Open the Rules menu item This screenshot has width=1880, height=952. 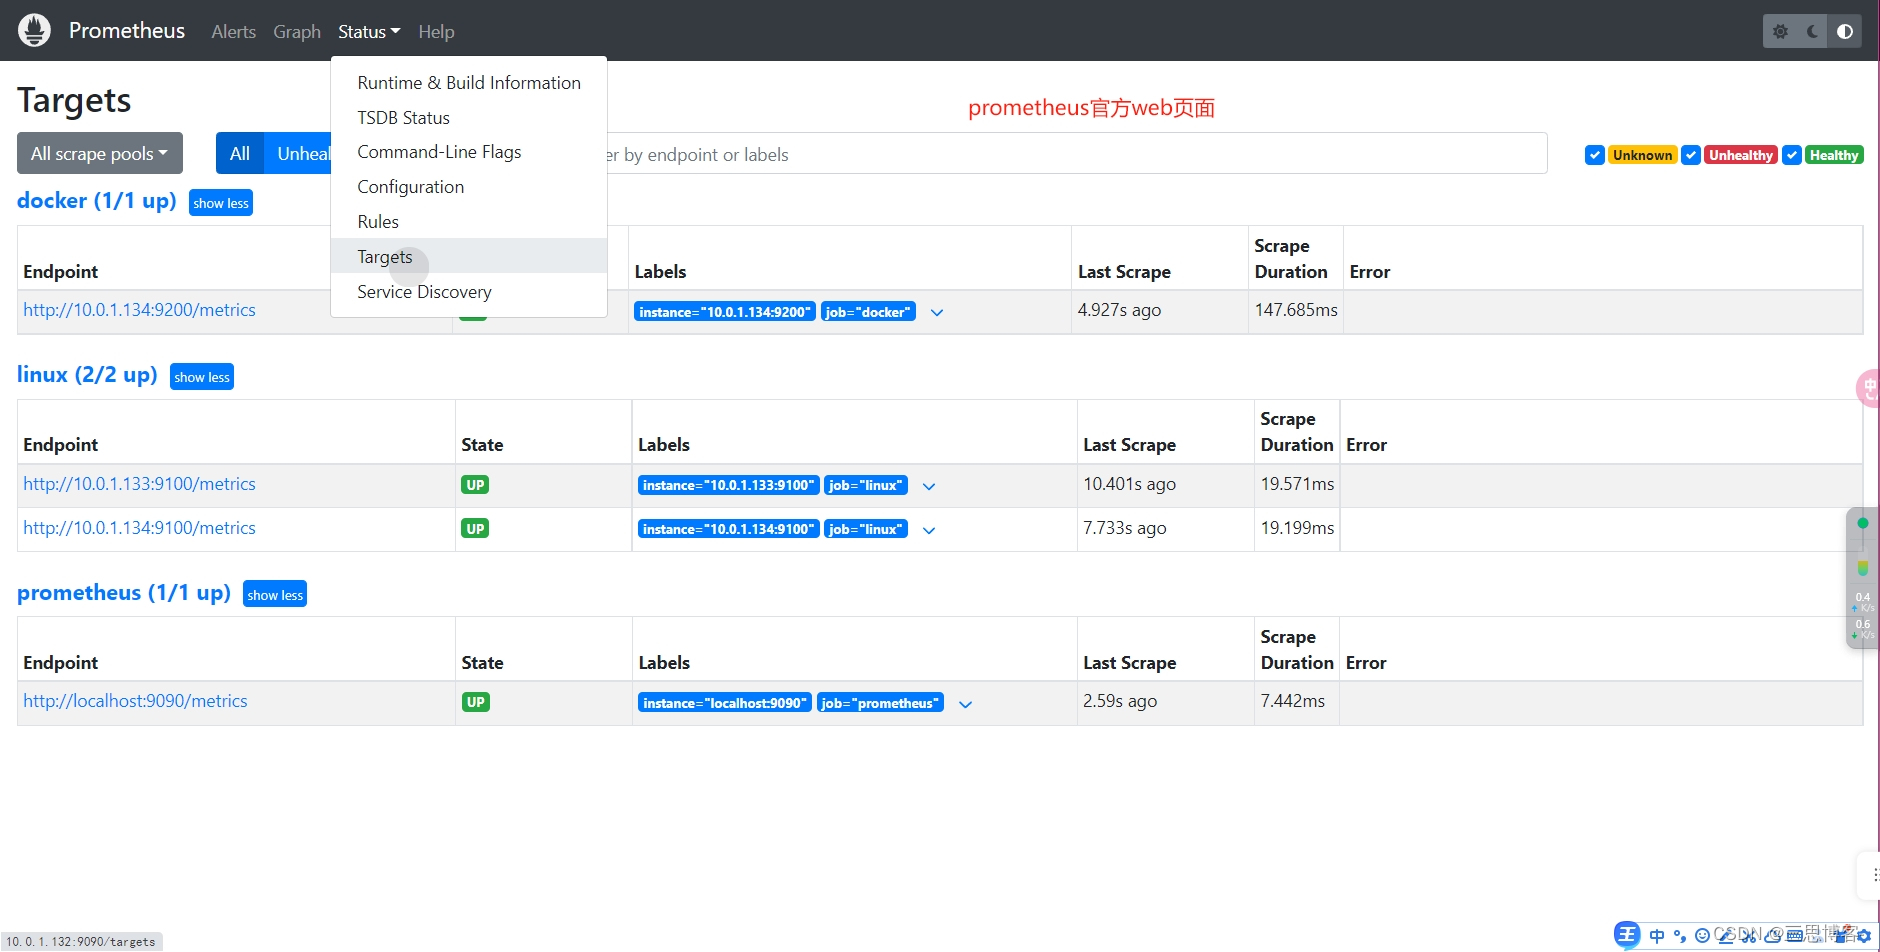pyautogui.click(x=469, y=222)
